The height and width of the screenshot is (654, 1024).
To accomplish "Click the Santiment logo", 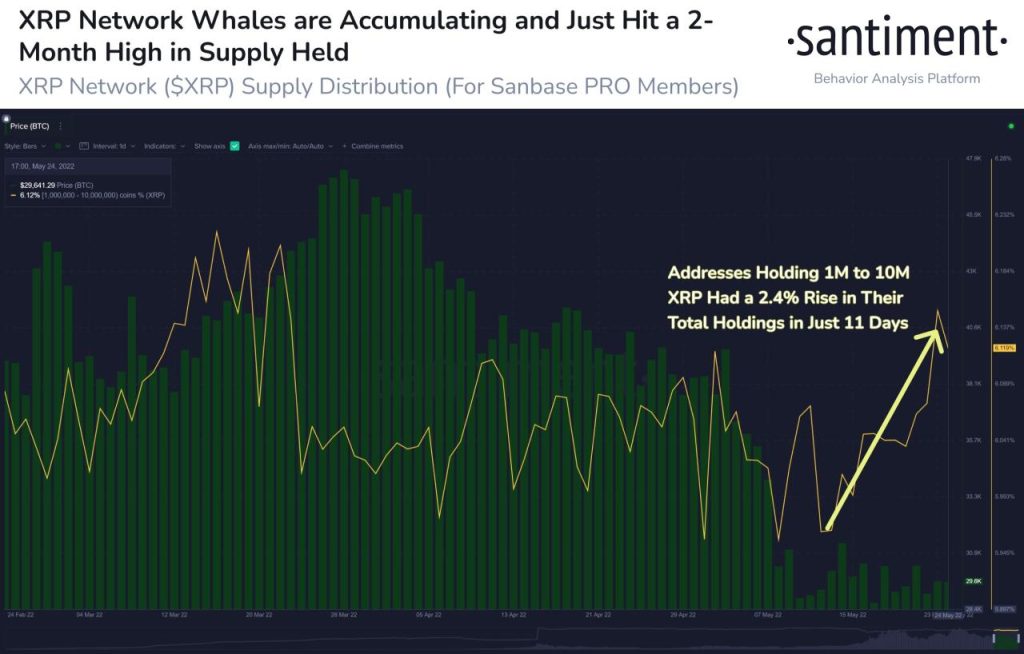I will click(x=897, y=41).
